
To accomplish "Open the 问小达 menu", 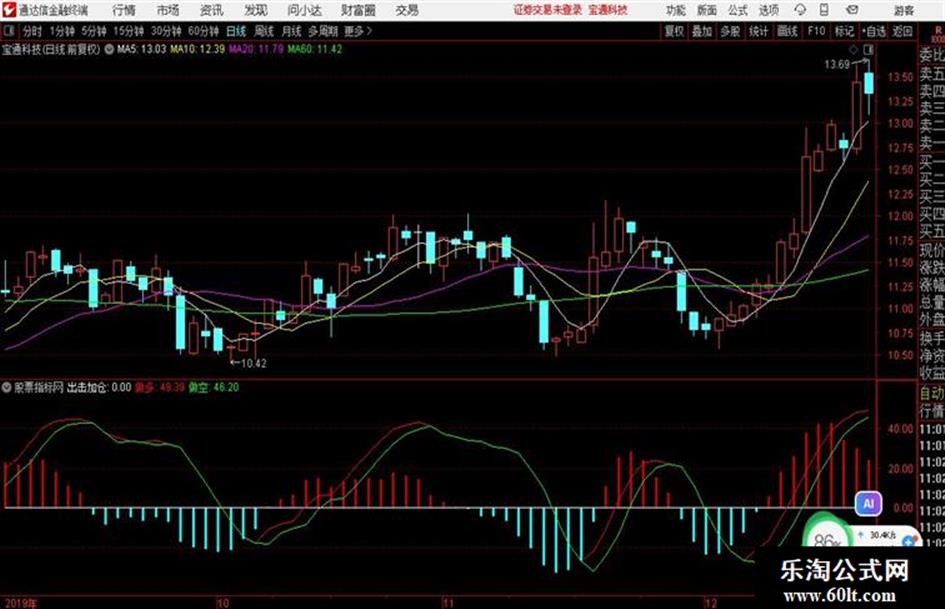I will click(x=304, y=10).
